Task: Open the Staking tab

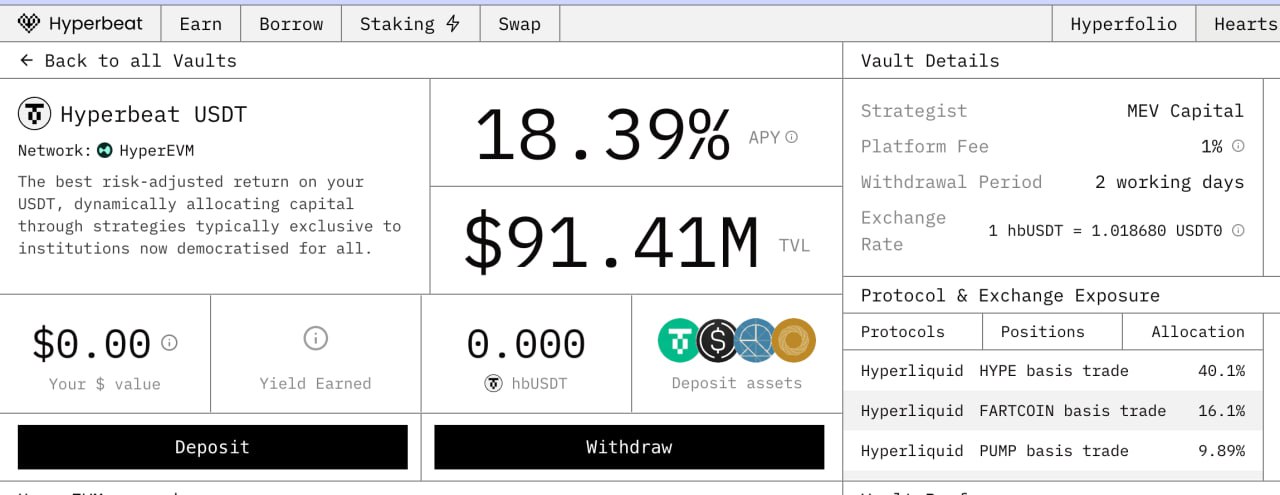Action: [410, 24]
